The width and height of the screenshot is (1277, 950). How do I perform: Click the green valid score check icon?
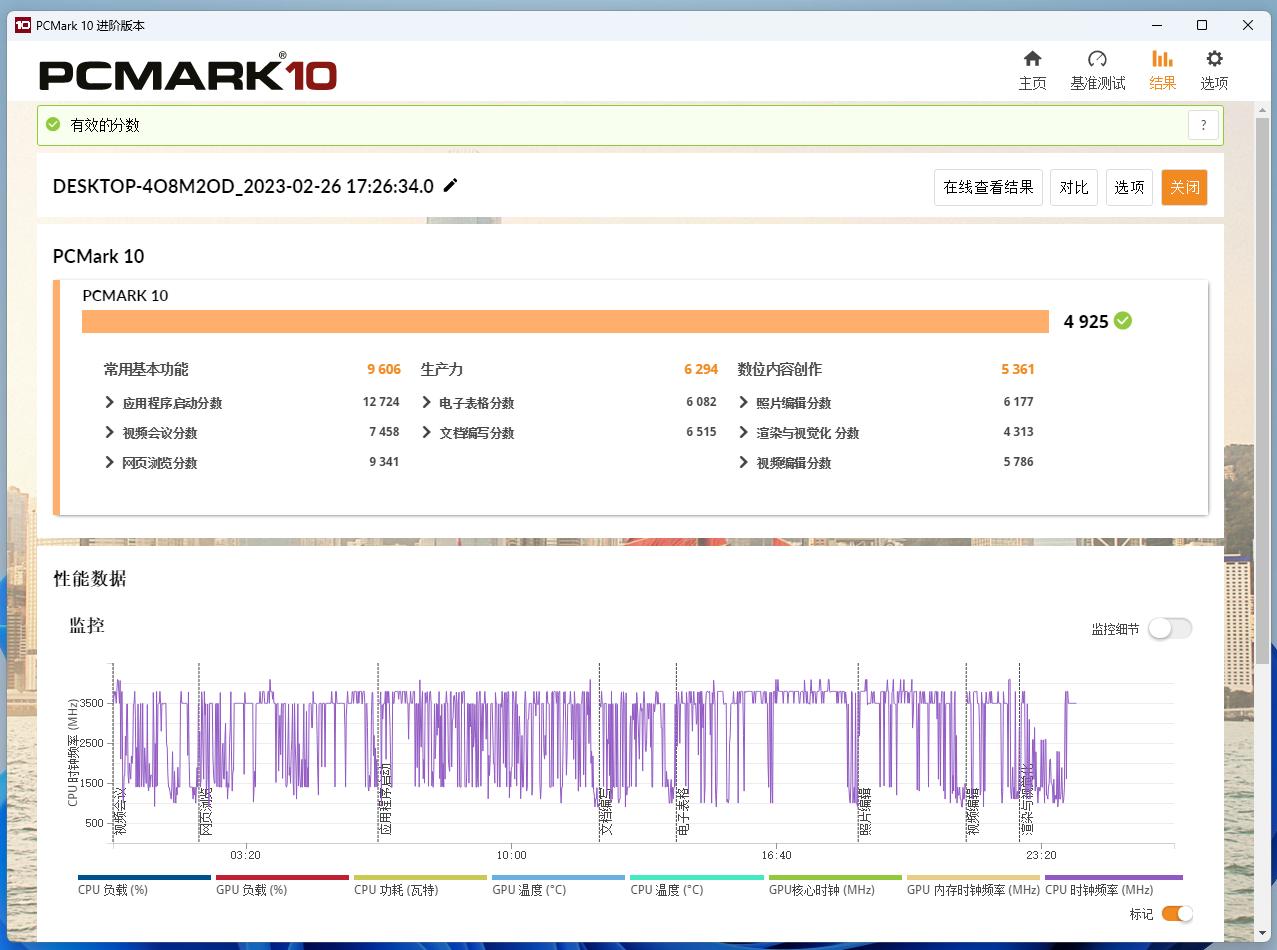click(x=53, y=125)
